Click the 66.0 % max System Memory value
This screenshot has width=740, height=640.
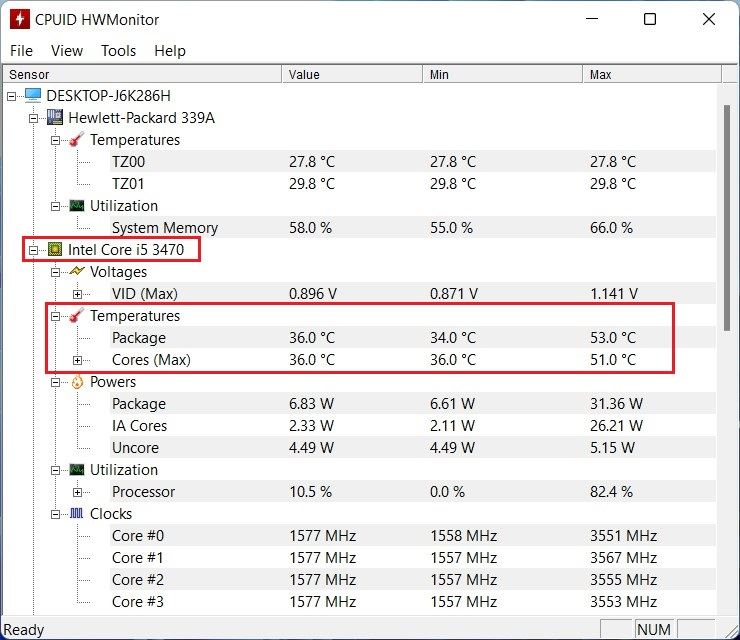(611, 227)
